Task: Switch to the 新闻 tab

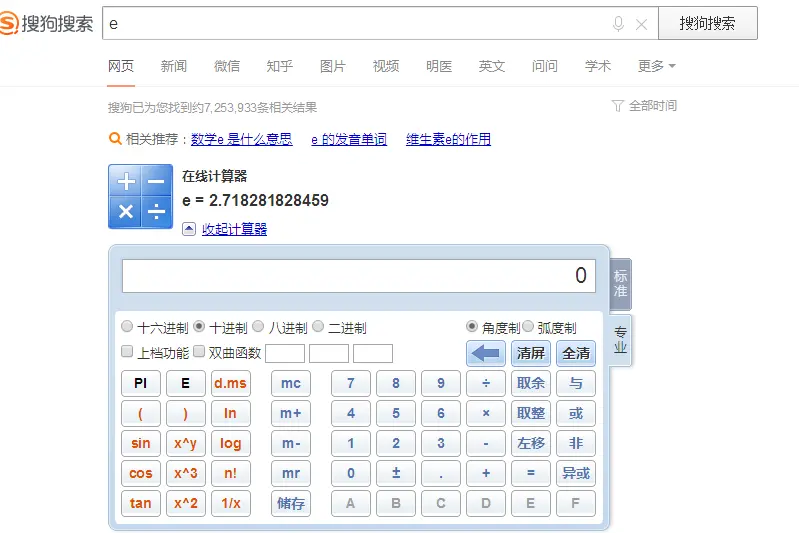Action: coord(174,66)
